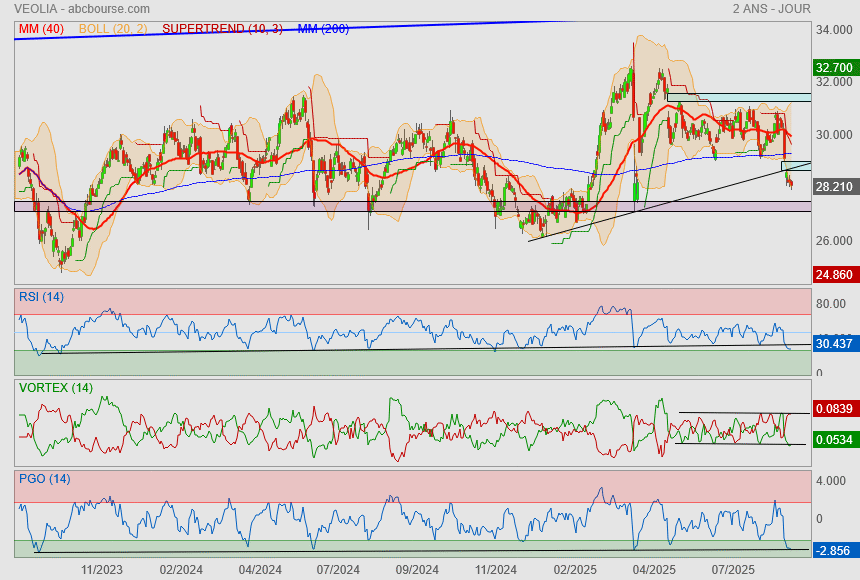
Task: Click the PGO value tag -2.856
Action: 834,551
